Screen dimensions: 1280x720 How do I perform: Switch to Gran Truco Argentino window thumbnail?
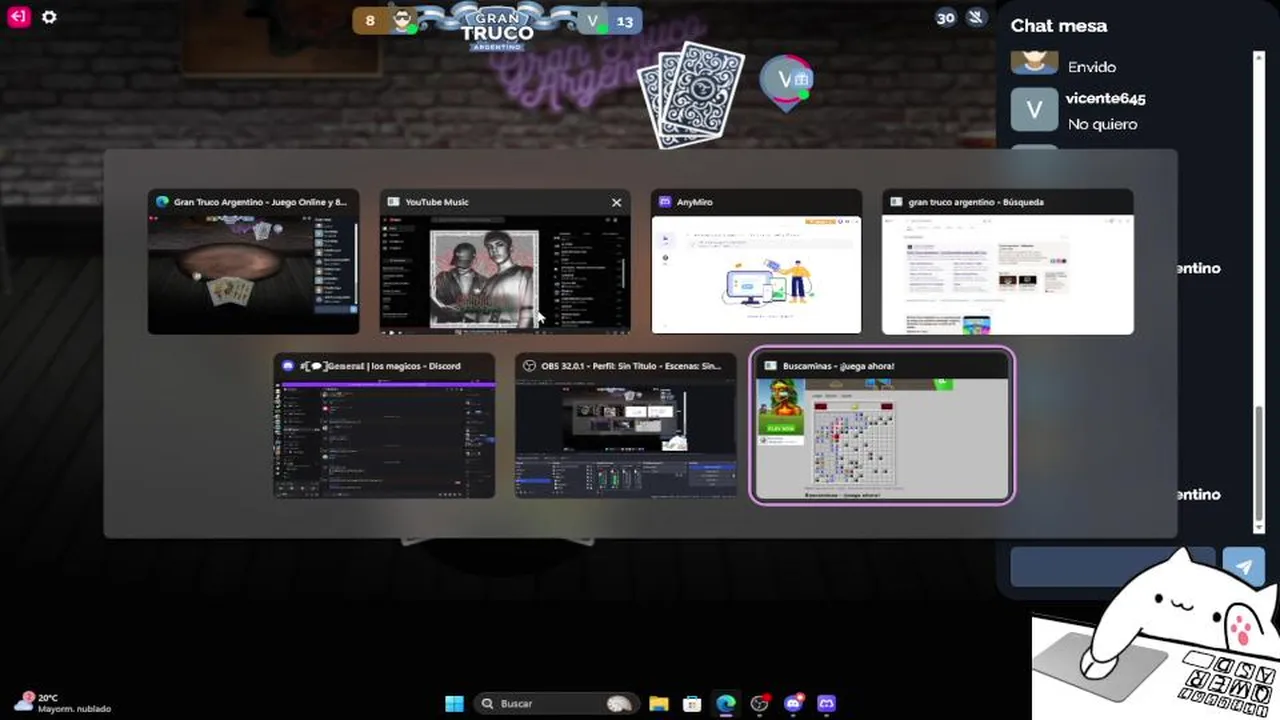coord(253,262)
